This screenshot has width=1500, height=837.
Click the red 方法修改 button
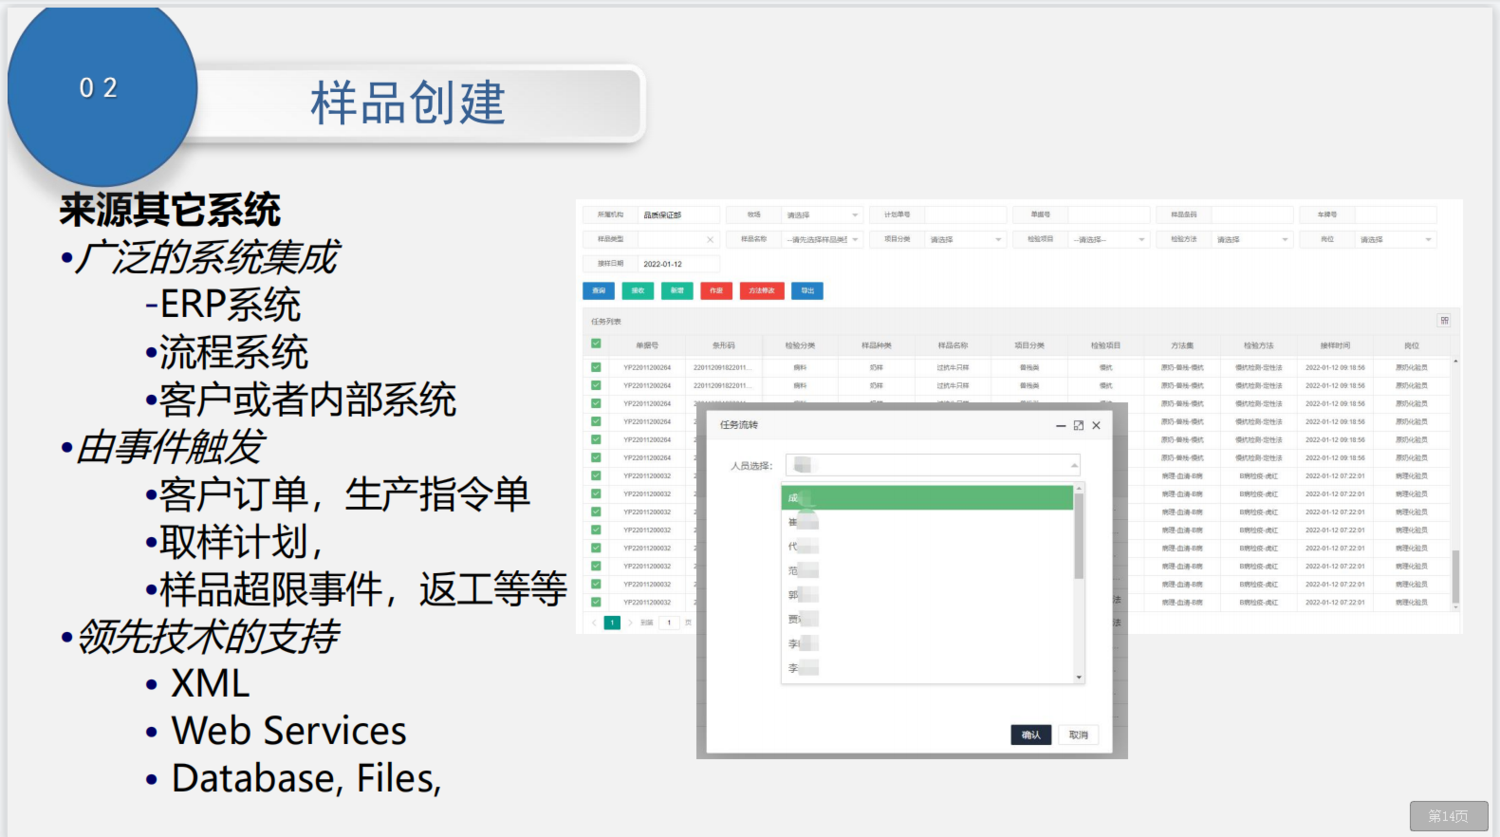[762, 291]
